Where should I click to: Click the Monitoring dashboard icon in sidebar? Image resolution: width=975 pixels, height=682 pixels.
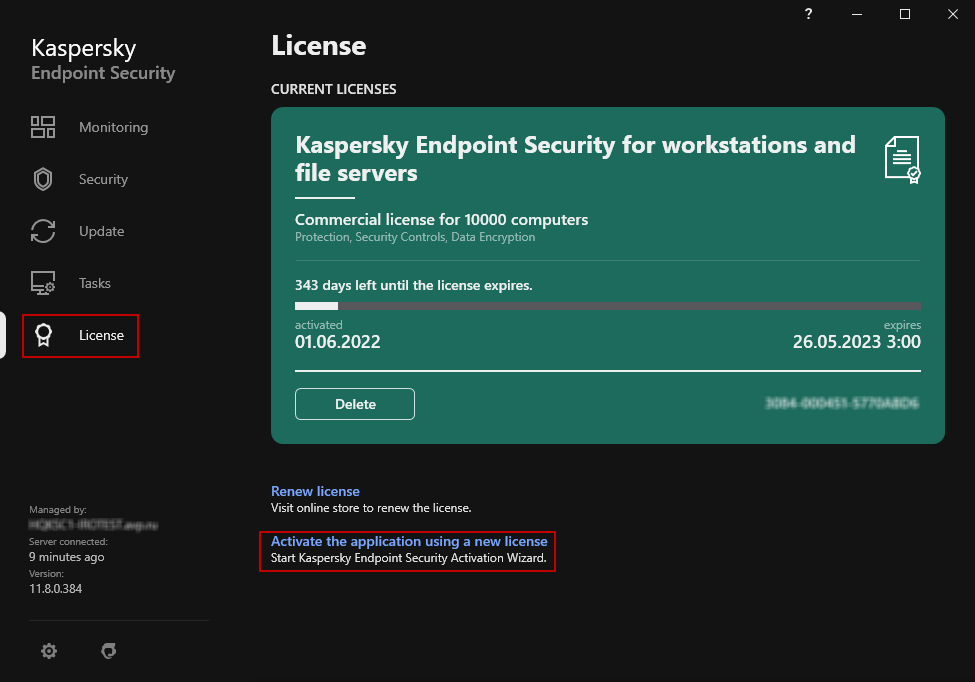click(43, 127)
